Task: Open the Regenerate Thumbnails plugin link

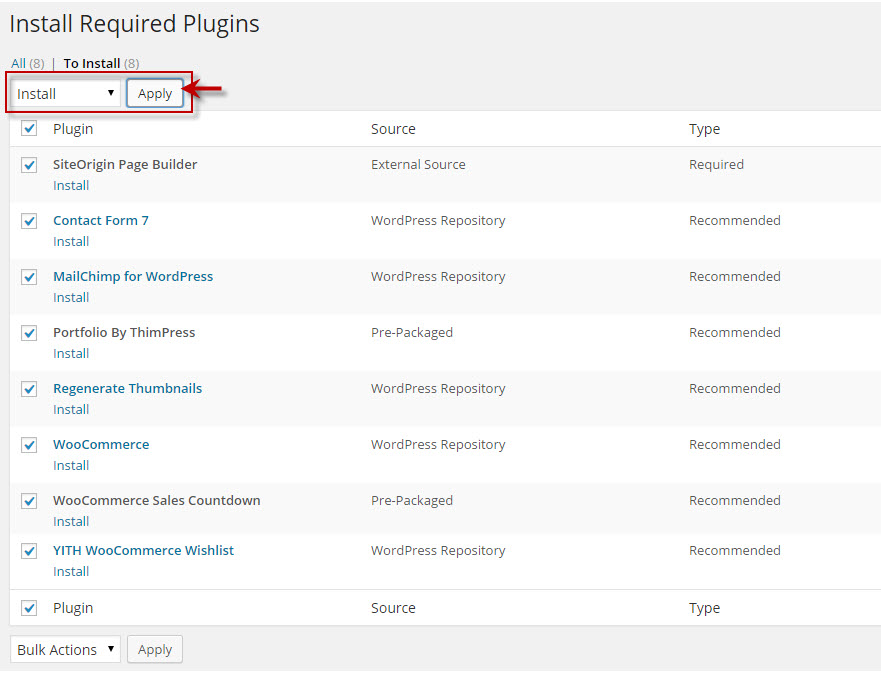Action: (128, 389)
